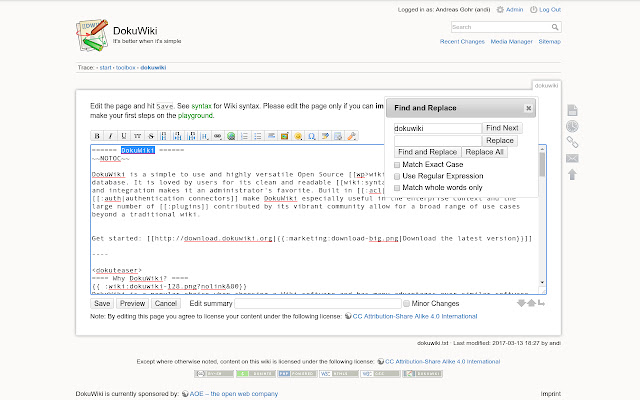Image resolution: width=640 pixels, height=400 pixels.
Task: Save the page edits
Action: click(x=102, y=303)
